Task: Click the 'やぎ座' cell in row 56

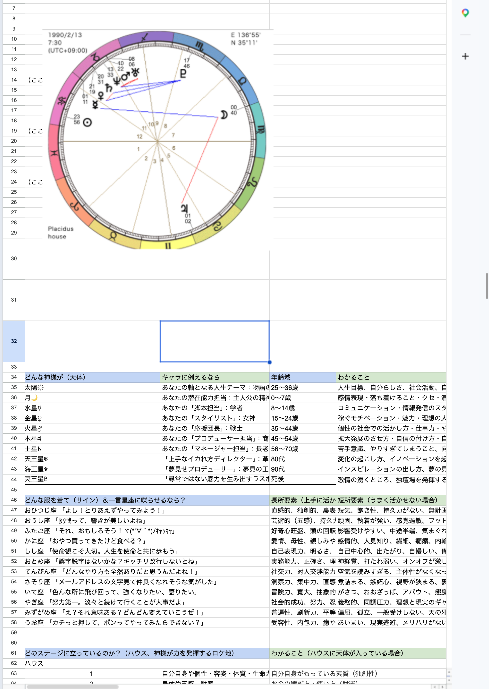Action: tap(147, 602)
